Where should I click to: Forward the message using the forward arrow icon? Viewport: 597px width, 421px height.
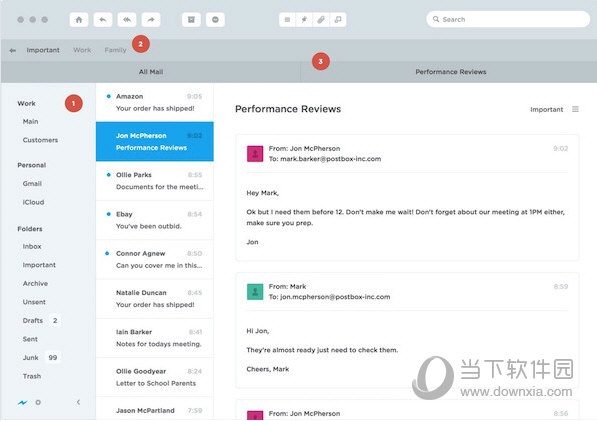151,19
